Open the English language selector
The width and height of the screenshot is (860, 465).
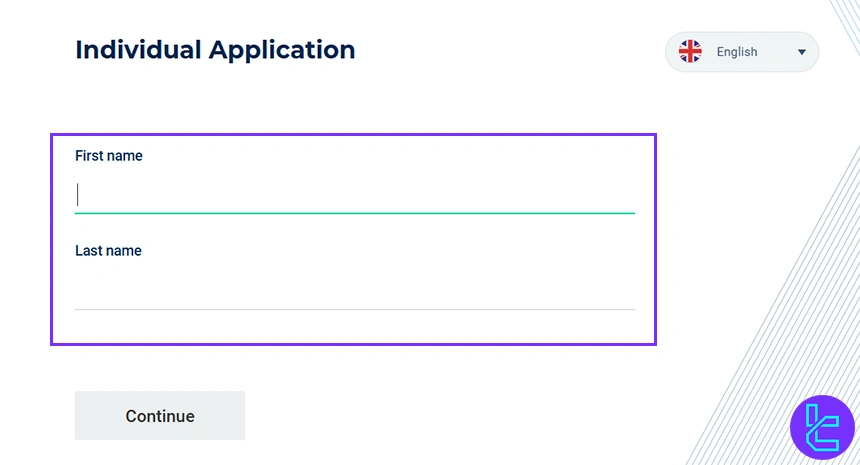742,52
